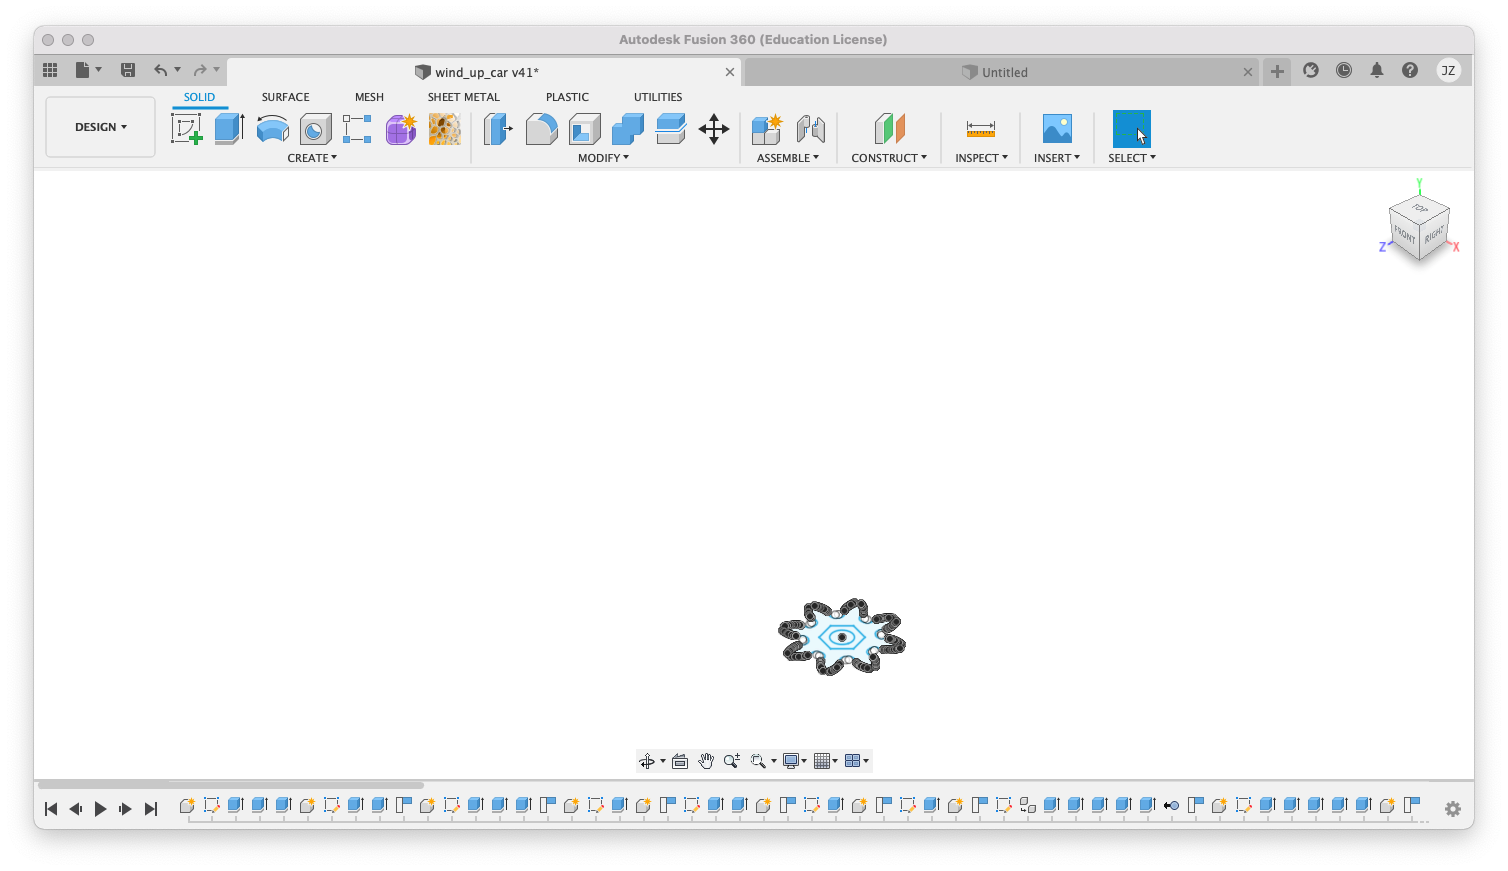Switch to the MESH tab
Screen dimensions: 1508x871
tap(369, 97)
